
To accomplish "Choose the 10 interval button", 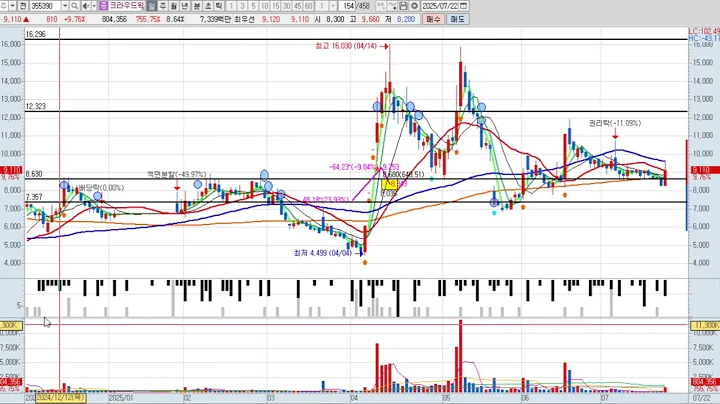I will tap(264, 6).
